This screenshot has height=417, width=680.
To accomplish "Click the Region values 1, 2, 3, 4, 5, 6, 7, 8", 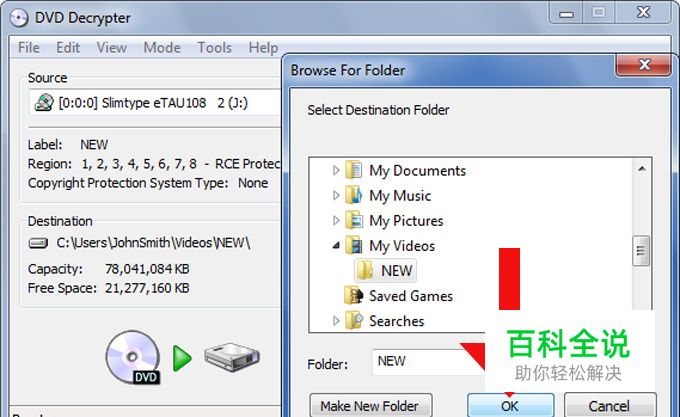I will coord(139,164).
